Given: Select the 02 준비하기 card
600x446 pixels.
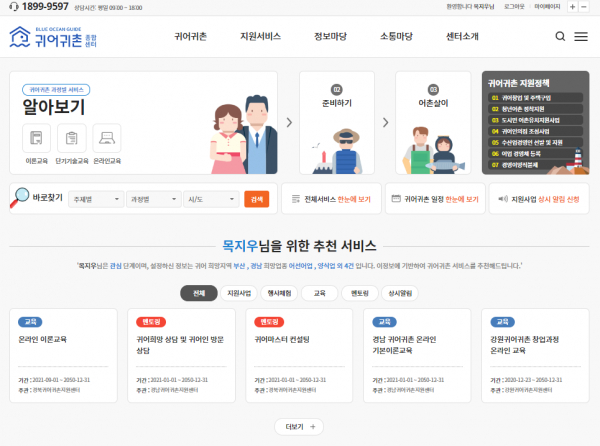Looking at the screenshot, I should click(x=337, y=123).
